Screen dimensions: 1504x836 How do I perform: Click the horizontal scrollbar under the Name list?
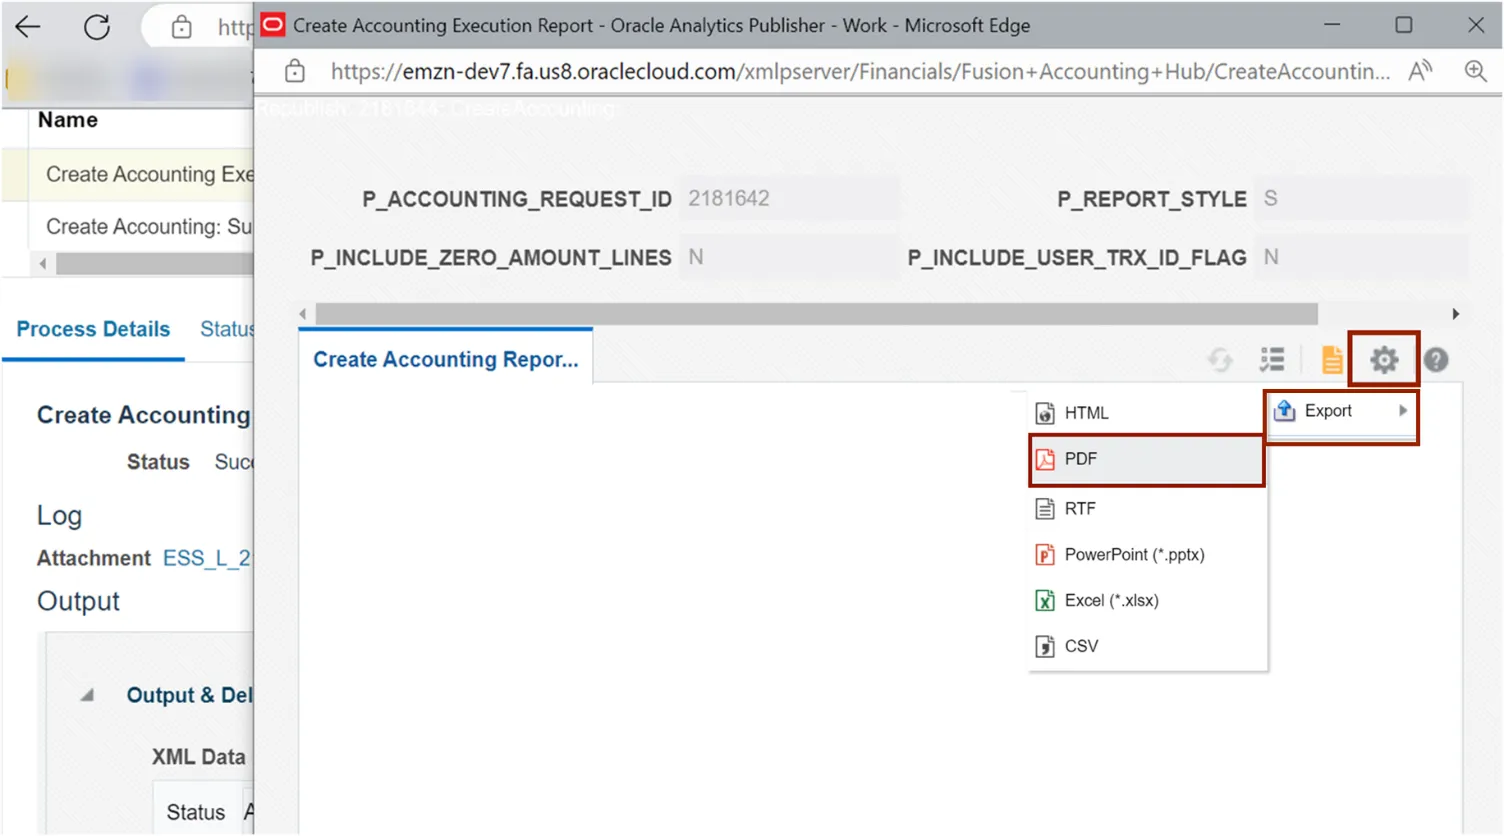155,264
